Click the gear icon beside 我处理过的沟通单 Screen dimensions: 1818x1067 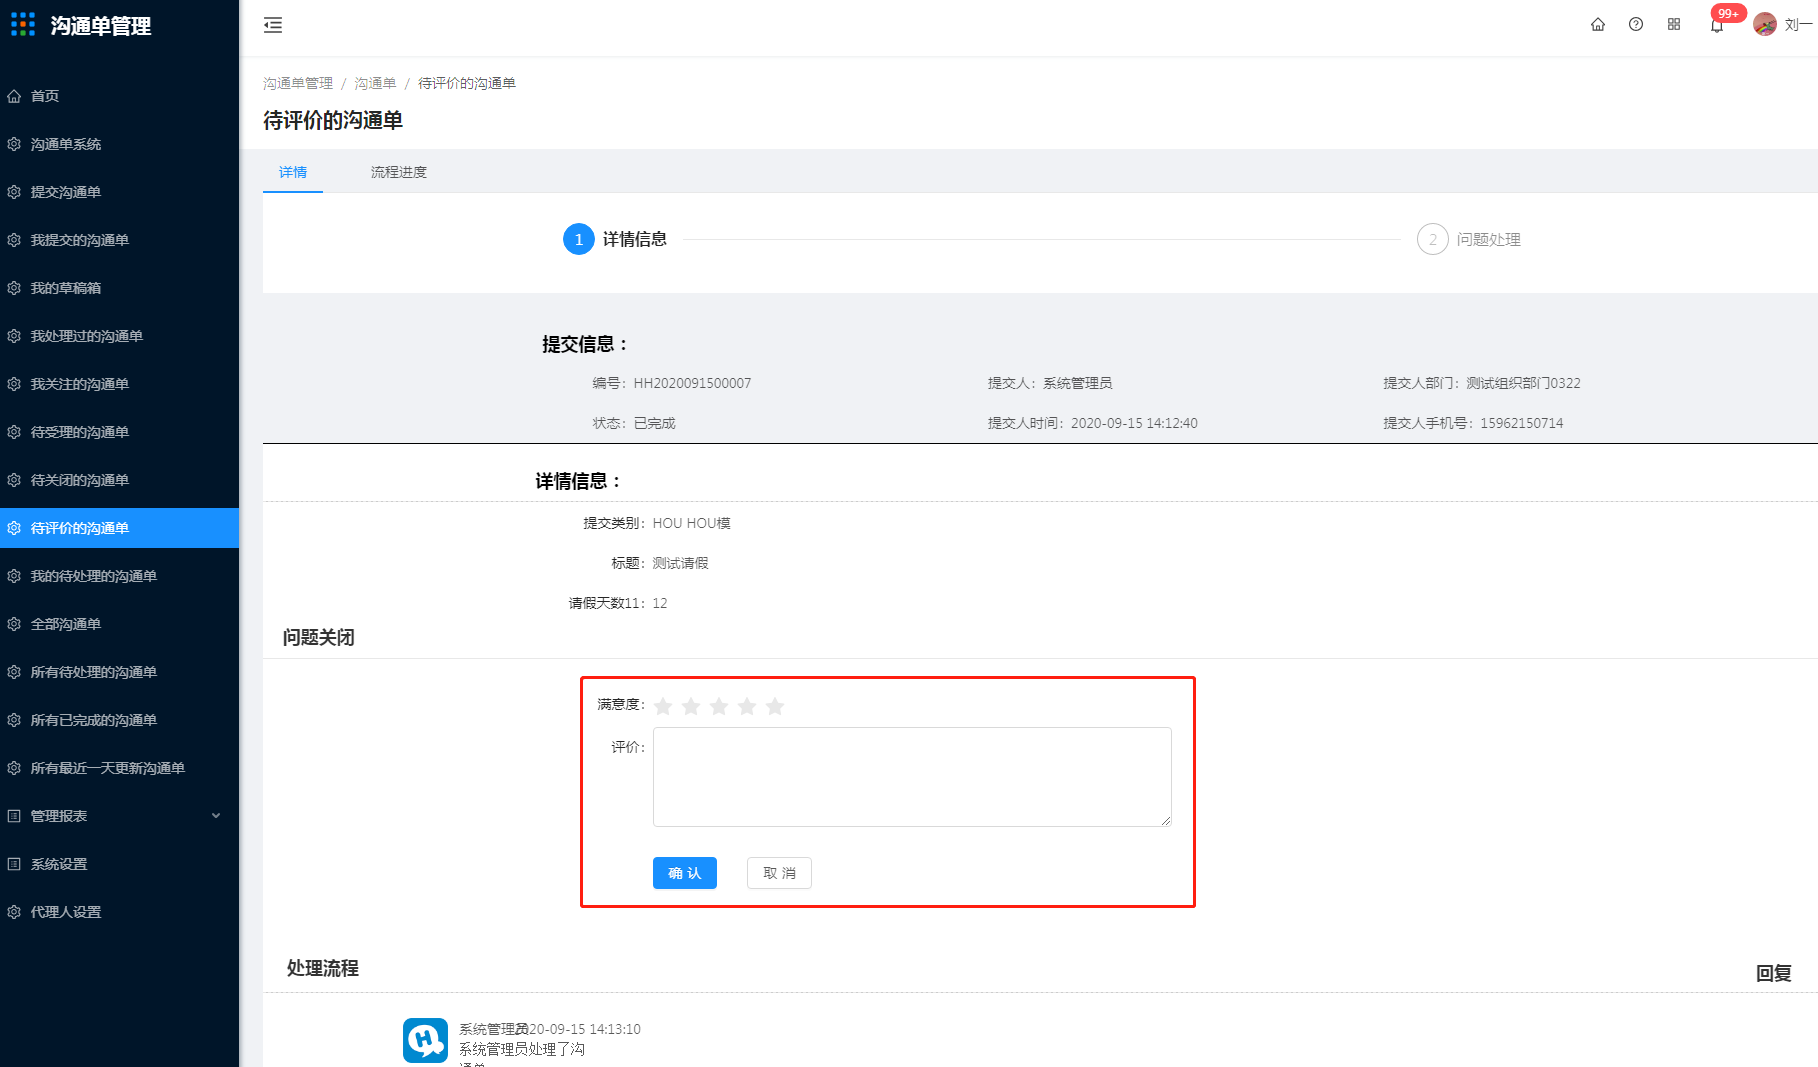(14, 336)
